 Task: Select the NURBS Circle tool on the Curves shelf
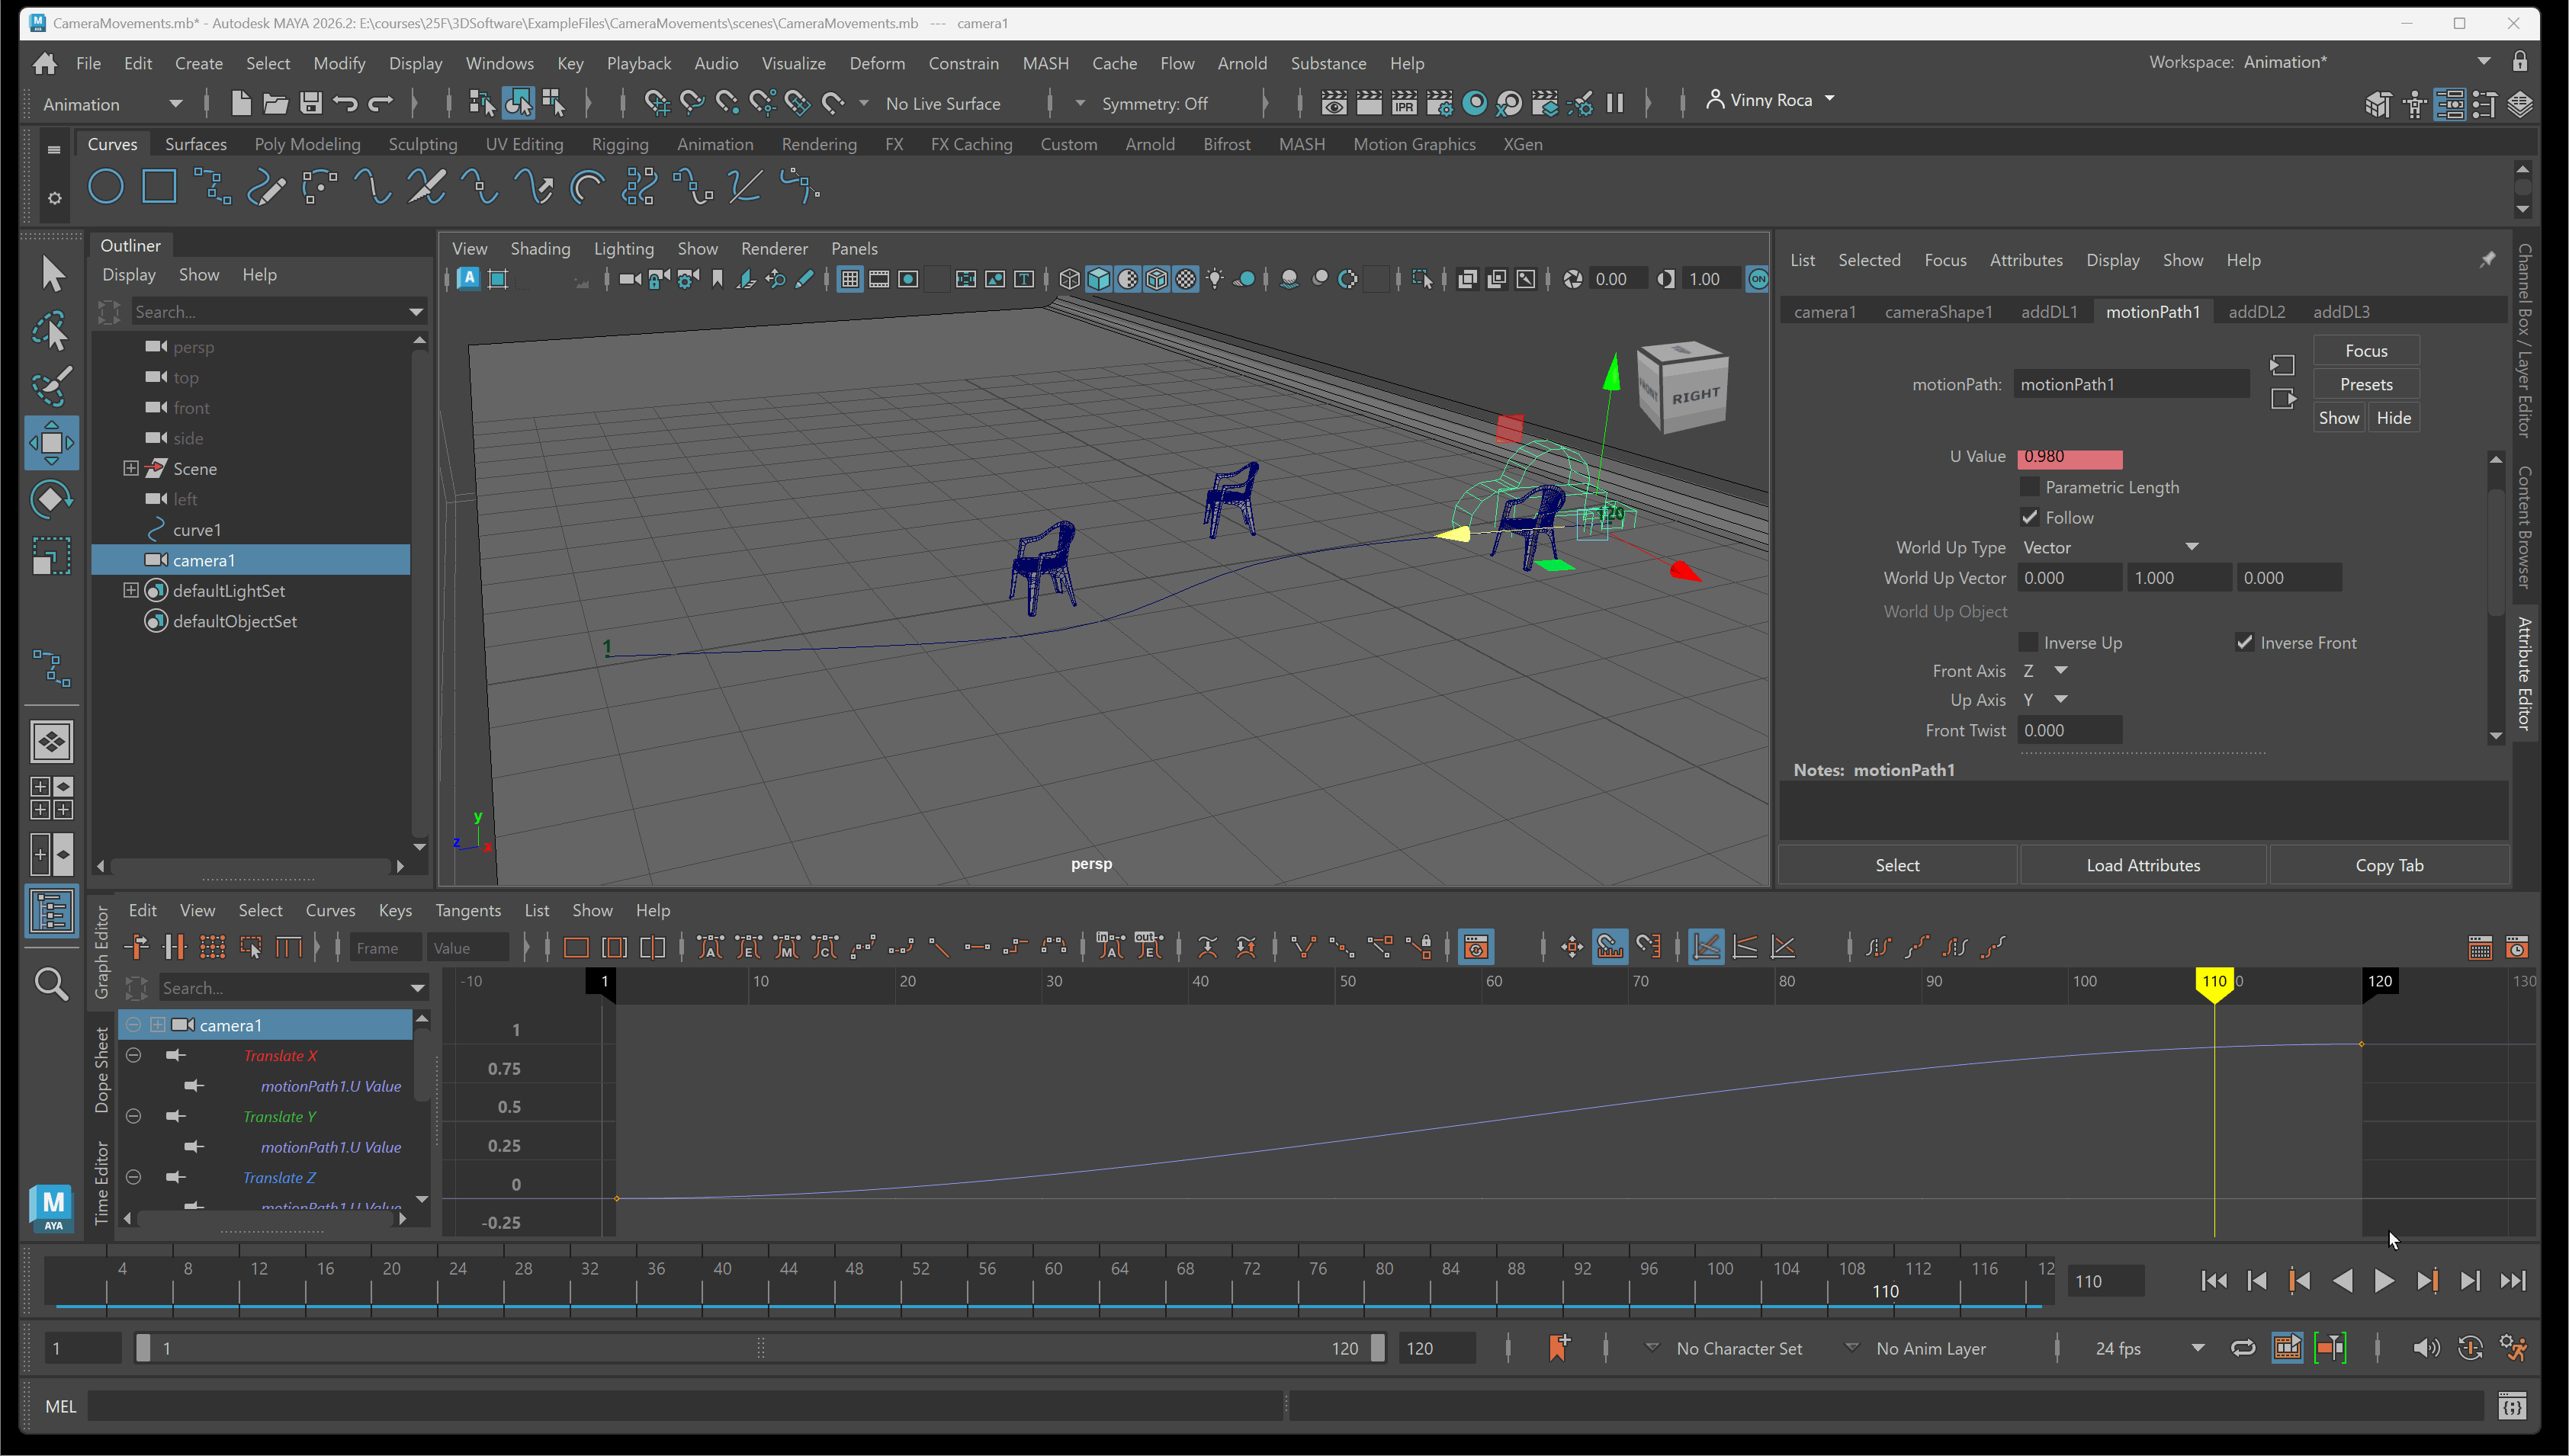106,187
